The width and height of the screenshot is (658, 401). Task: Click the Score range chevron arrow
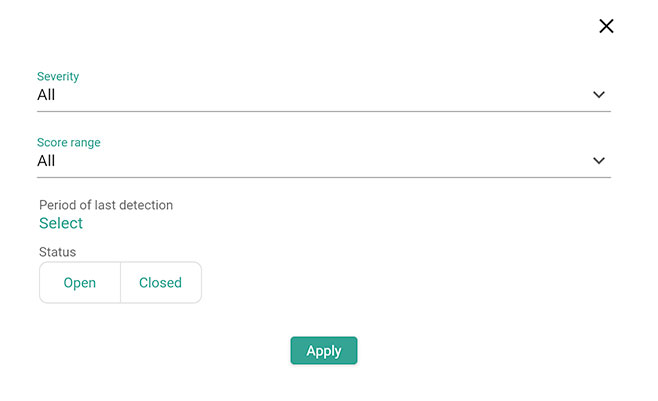(599, 161)
